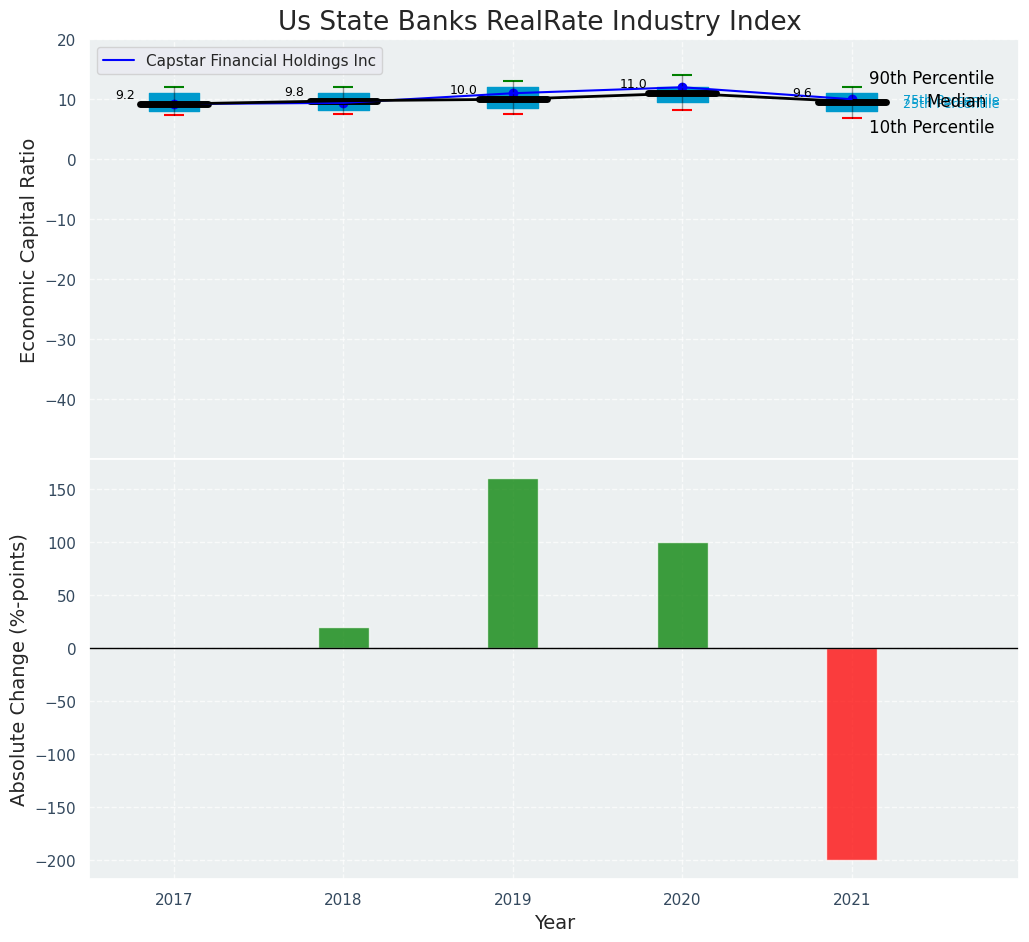Select the 2021 tick on the Year axis
The image size is (1029, 942).
tap(851, 899)
